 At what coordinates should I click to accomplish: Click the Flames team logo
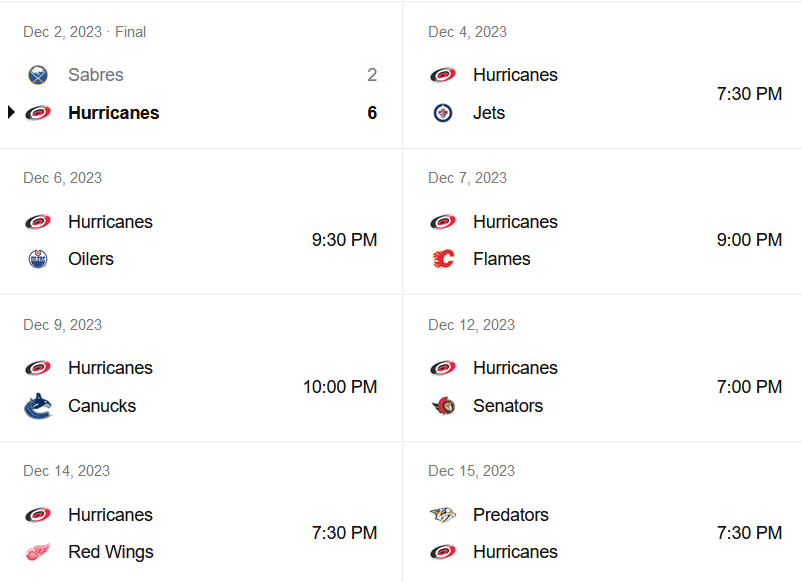coord(443,259)
